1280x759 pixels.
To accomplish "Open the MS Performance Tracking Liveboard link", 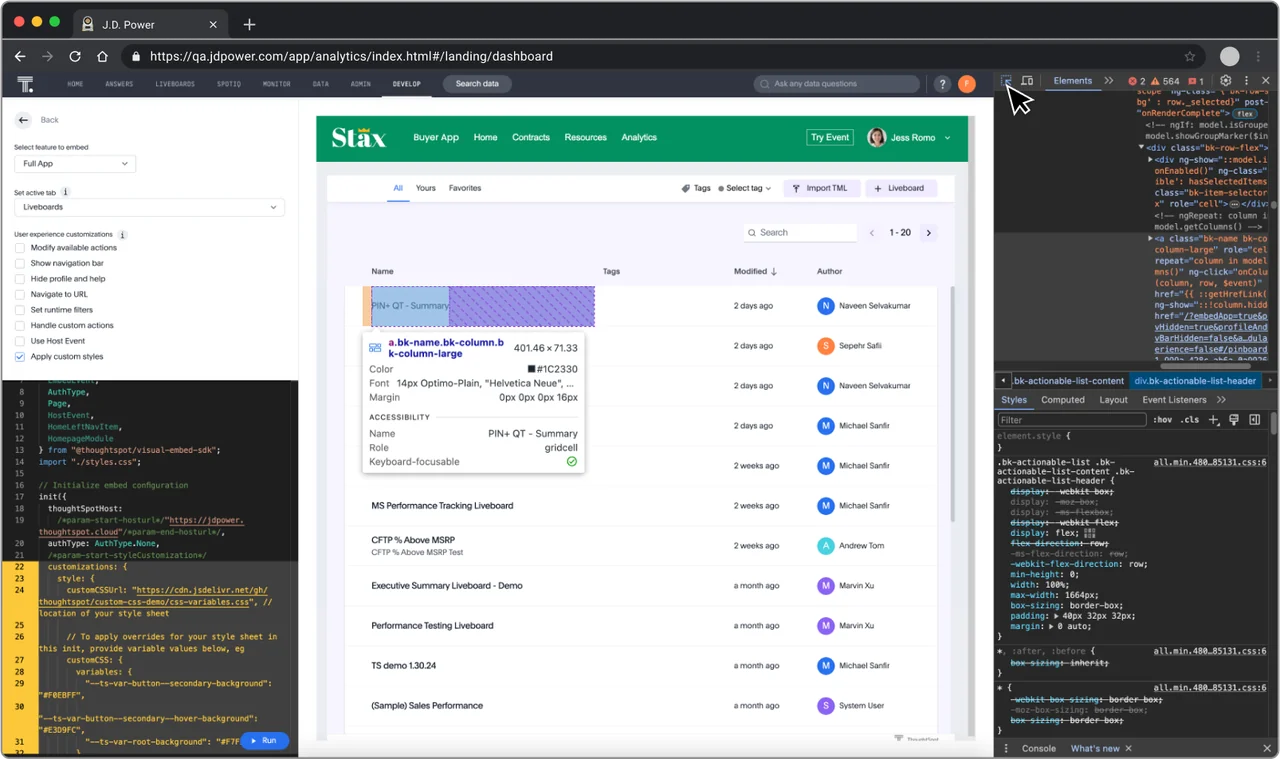I will point(442,506).
